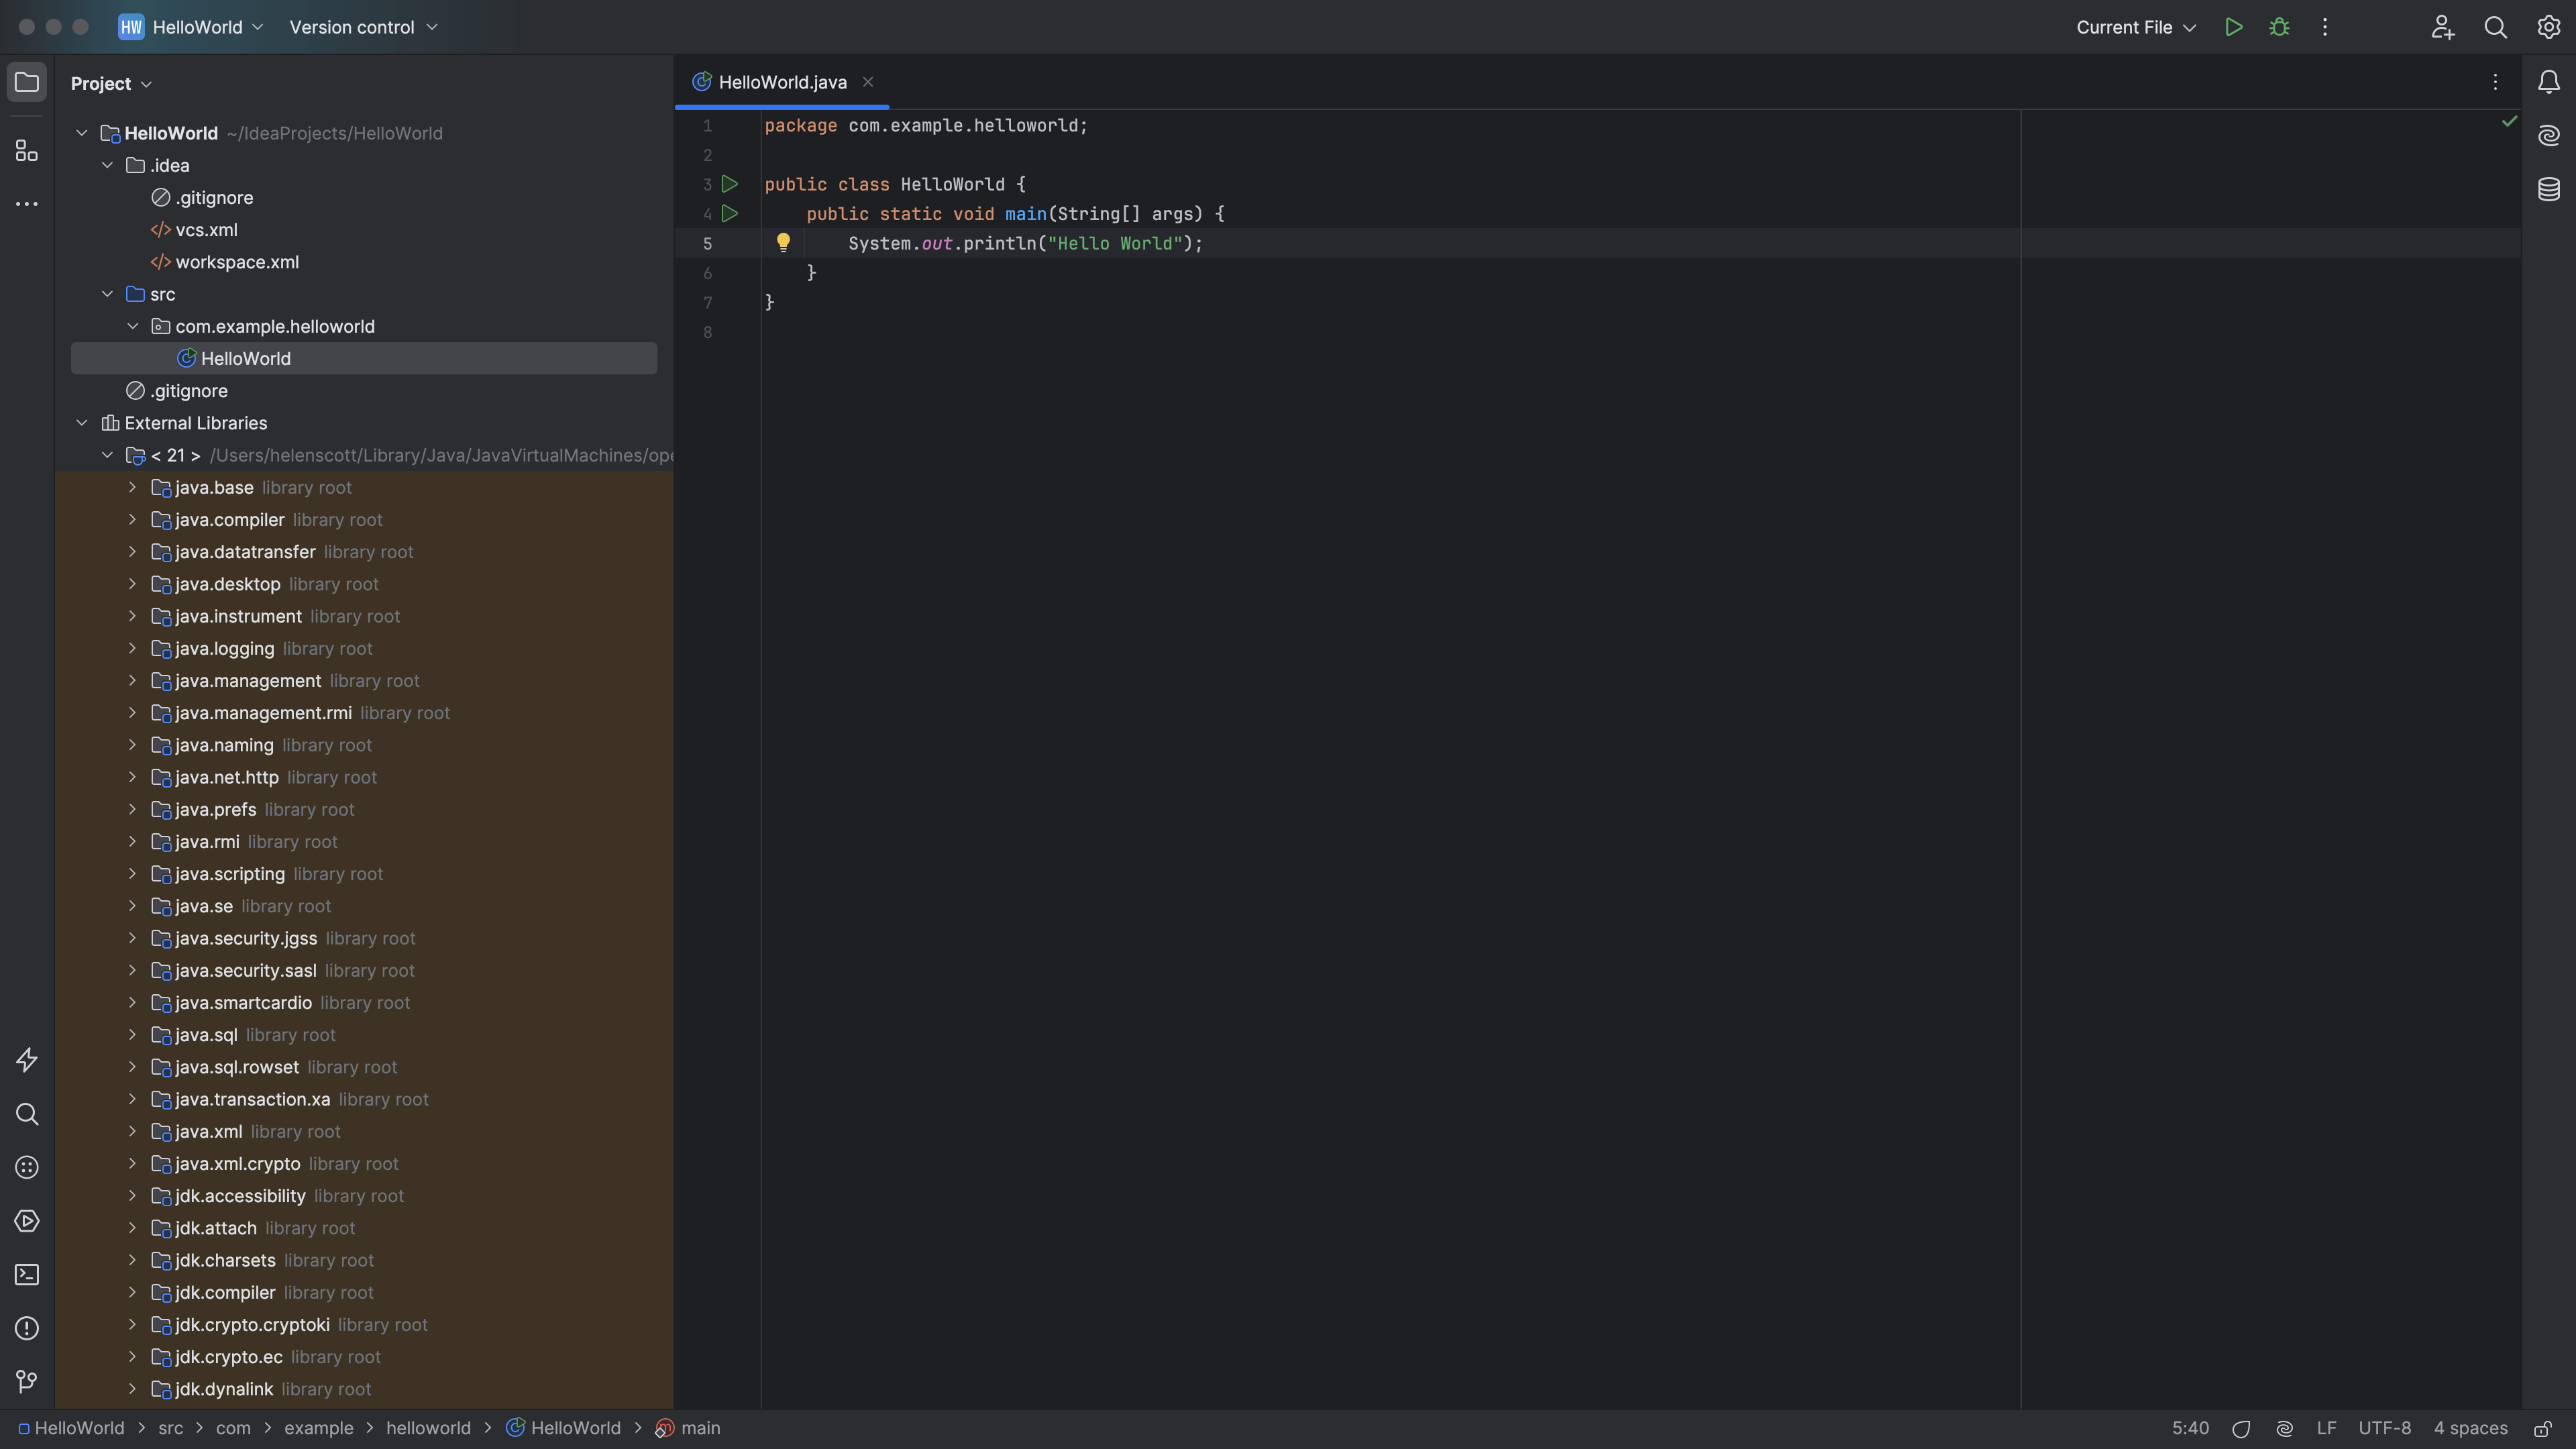The width and height of the screenshot is (2576, 1449).
Task: Toggle the Project tool window folder icon
Action: coord(27,82)
